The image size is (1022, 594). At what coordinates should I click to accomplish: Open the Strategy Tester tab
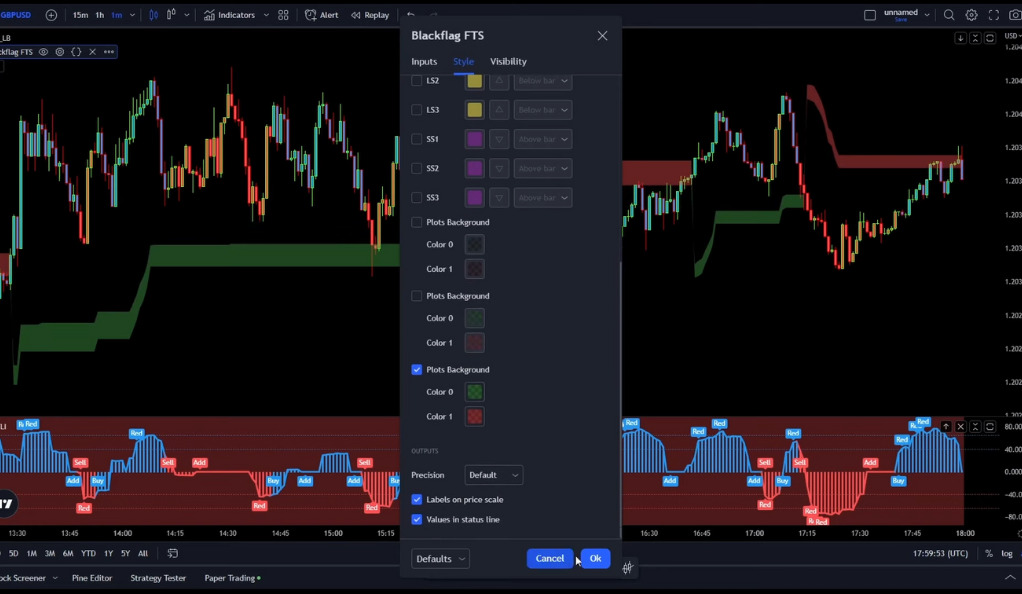[x=158, y=578]
